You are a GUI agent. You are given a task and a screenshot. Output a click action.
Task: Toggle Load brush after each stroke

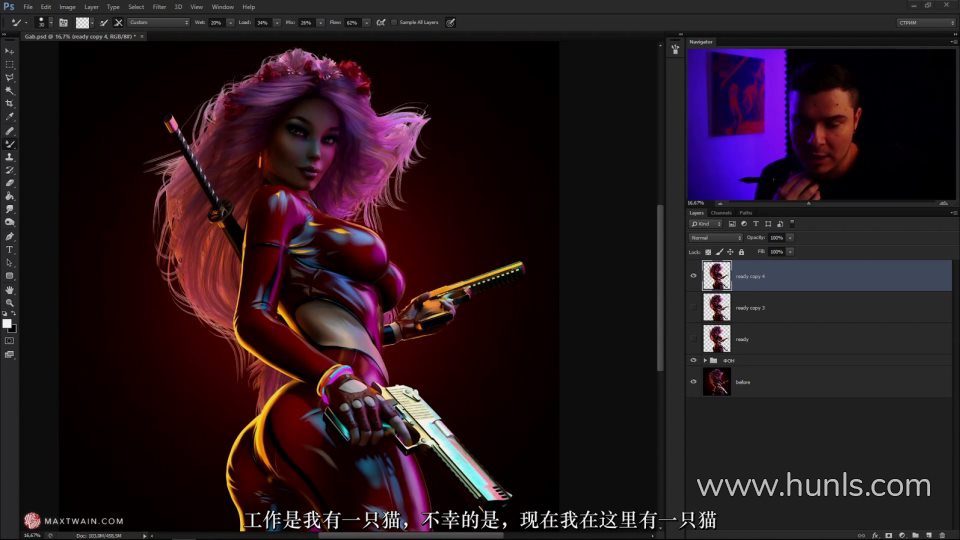pyautogui.click(x=104, y=23)
